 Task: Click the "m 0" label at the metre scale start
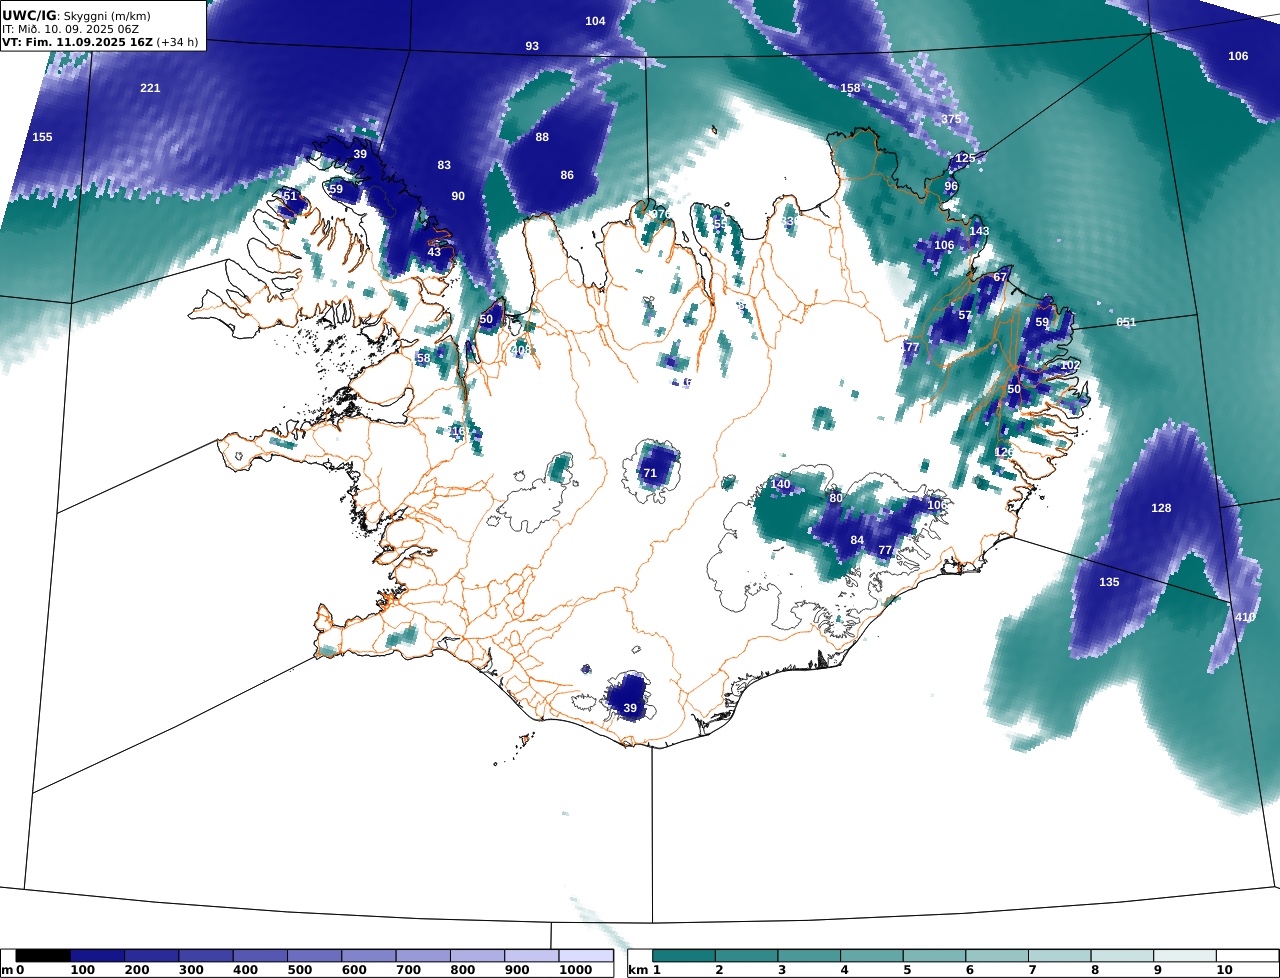click(x=14, y=971)
